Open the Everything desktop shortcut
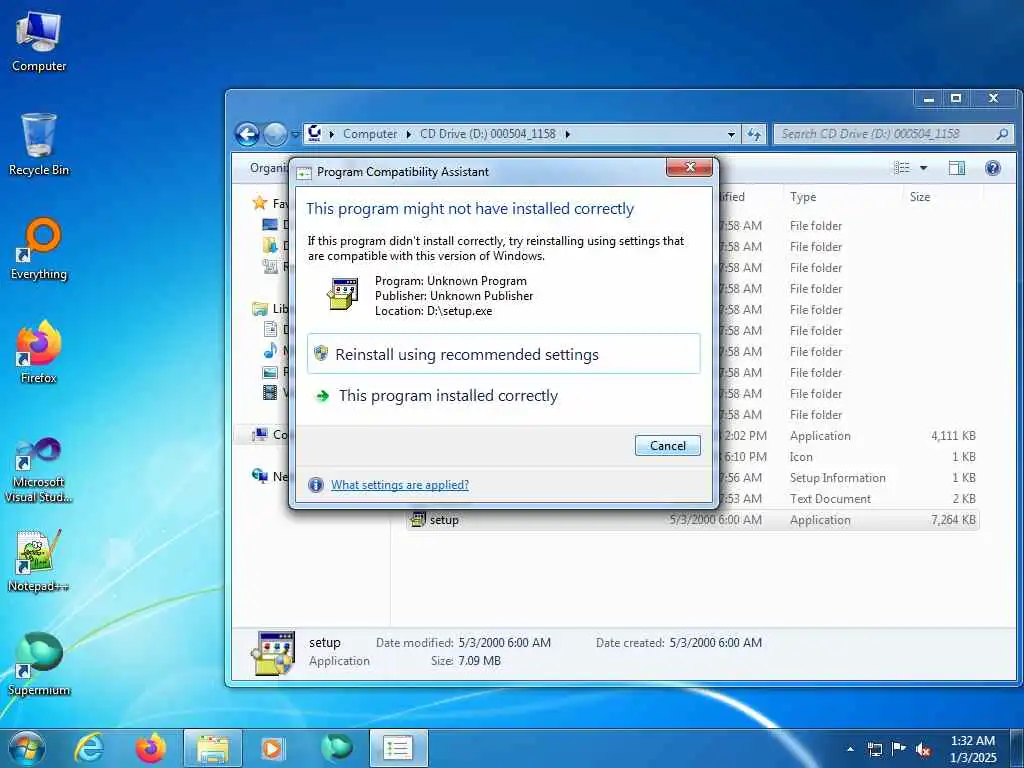The height and width of the screenshot is (768, 1024). click(x=39, y=248)
